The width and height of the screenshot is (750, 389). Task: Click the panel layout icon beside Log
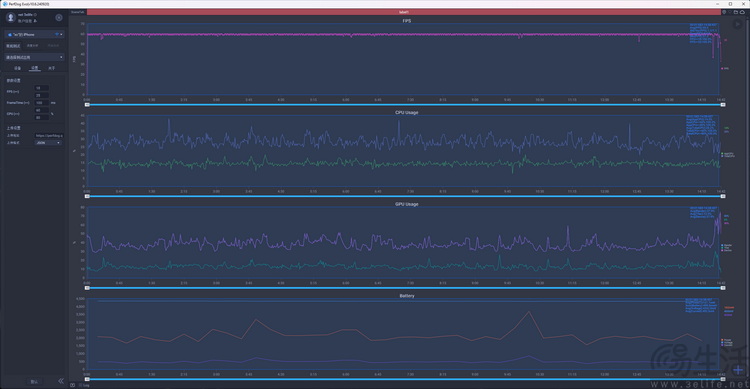pos(73,385)
